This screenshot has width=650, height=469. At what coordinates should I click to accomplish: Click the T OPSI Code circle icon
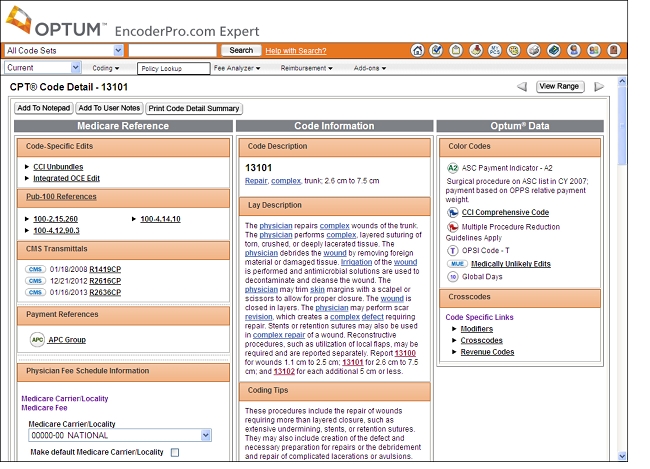tap(452, 250)
